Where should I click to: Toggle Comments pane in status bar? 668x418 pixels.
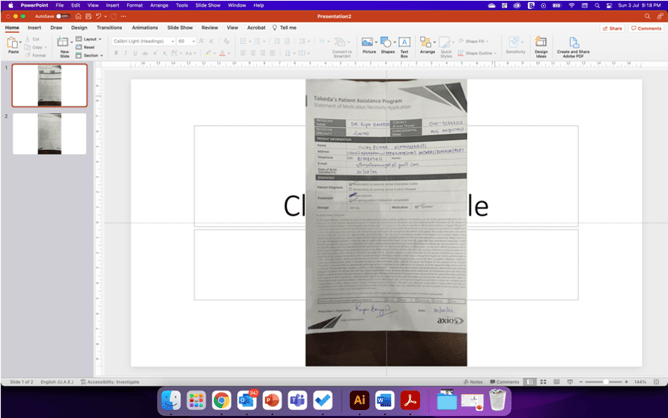505,382
